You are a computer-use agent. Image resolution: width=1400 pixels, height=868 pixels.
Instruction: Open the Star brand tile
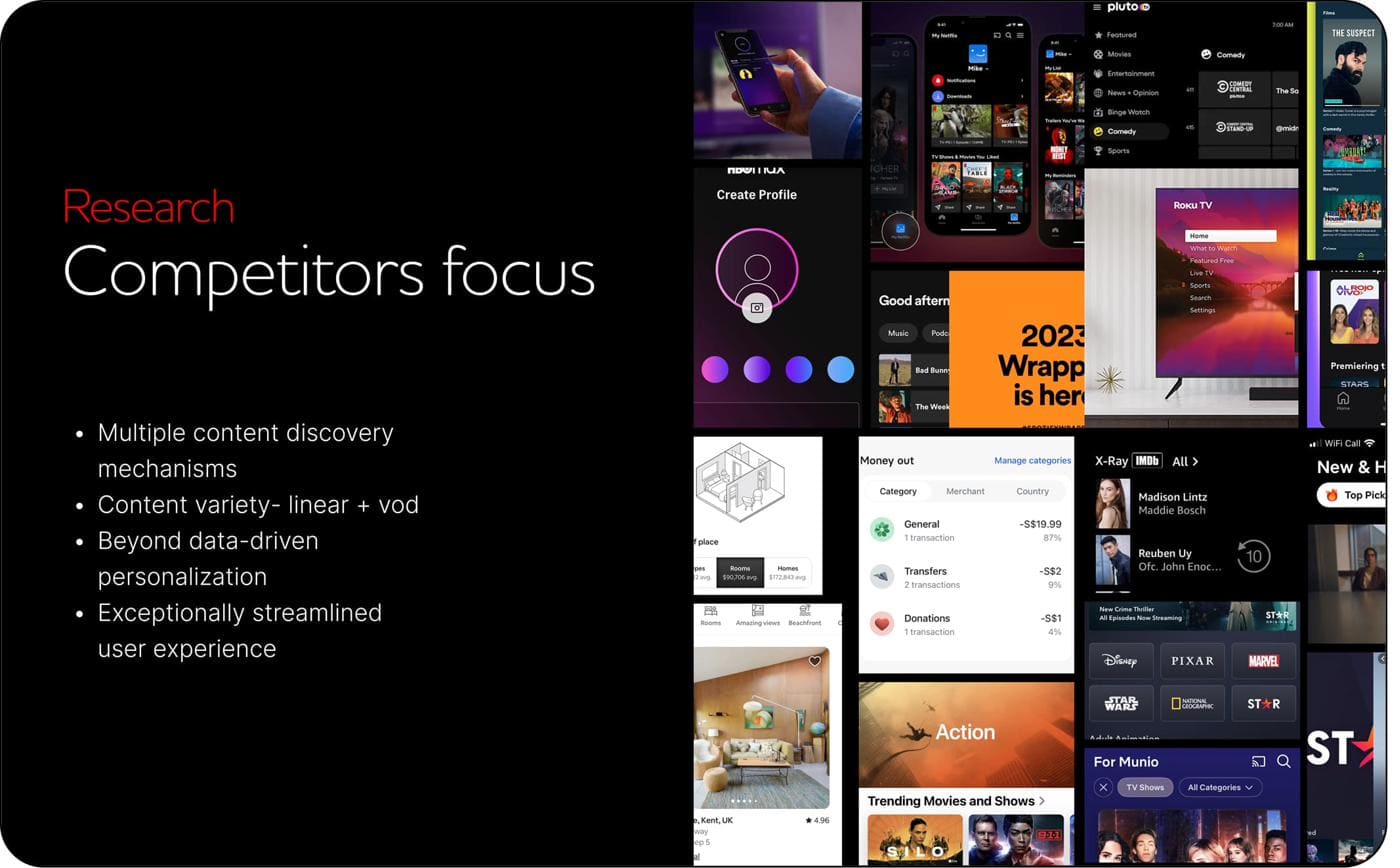[x=1263, y=703]
